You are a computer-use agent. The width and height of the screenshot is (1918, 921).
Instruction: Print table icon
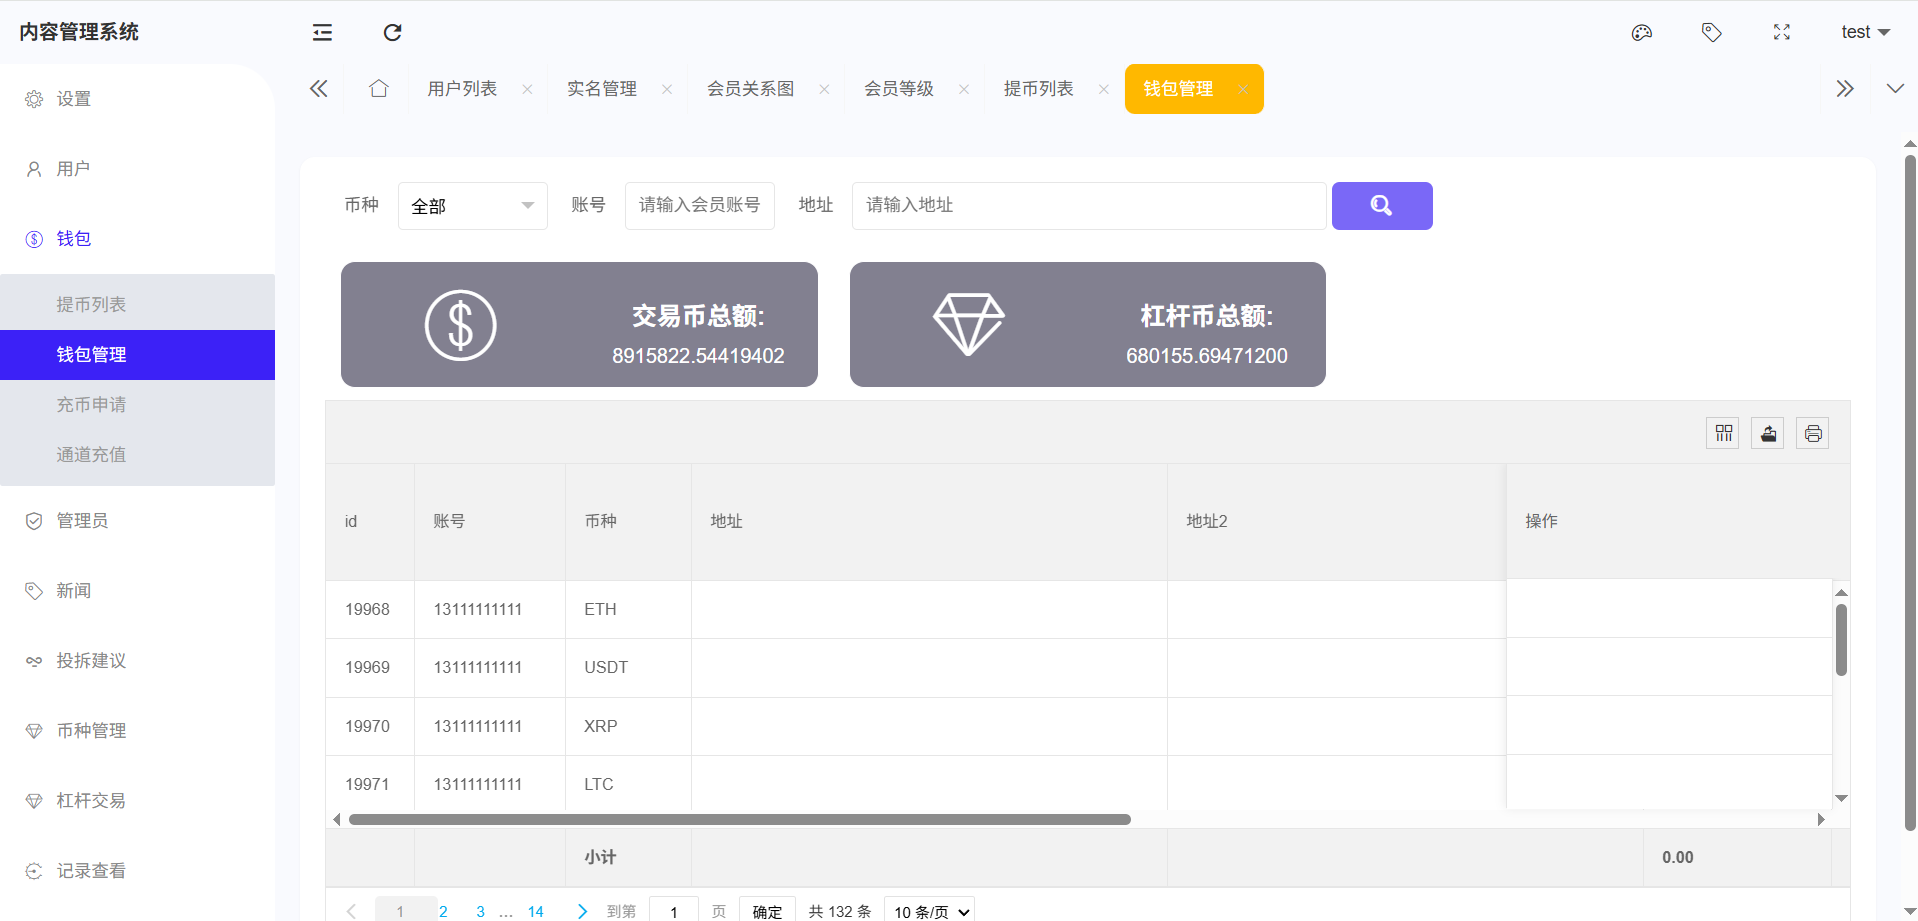(x=1812, y=433)
